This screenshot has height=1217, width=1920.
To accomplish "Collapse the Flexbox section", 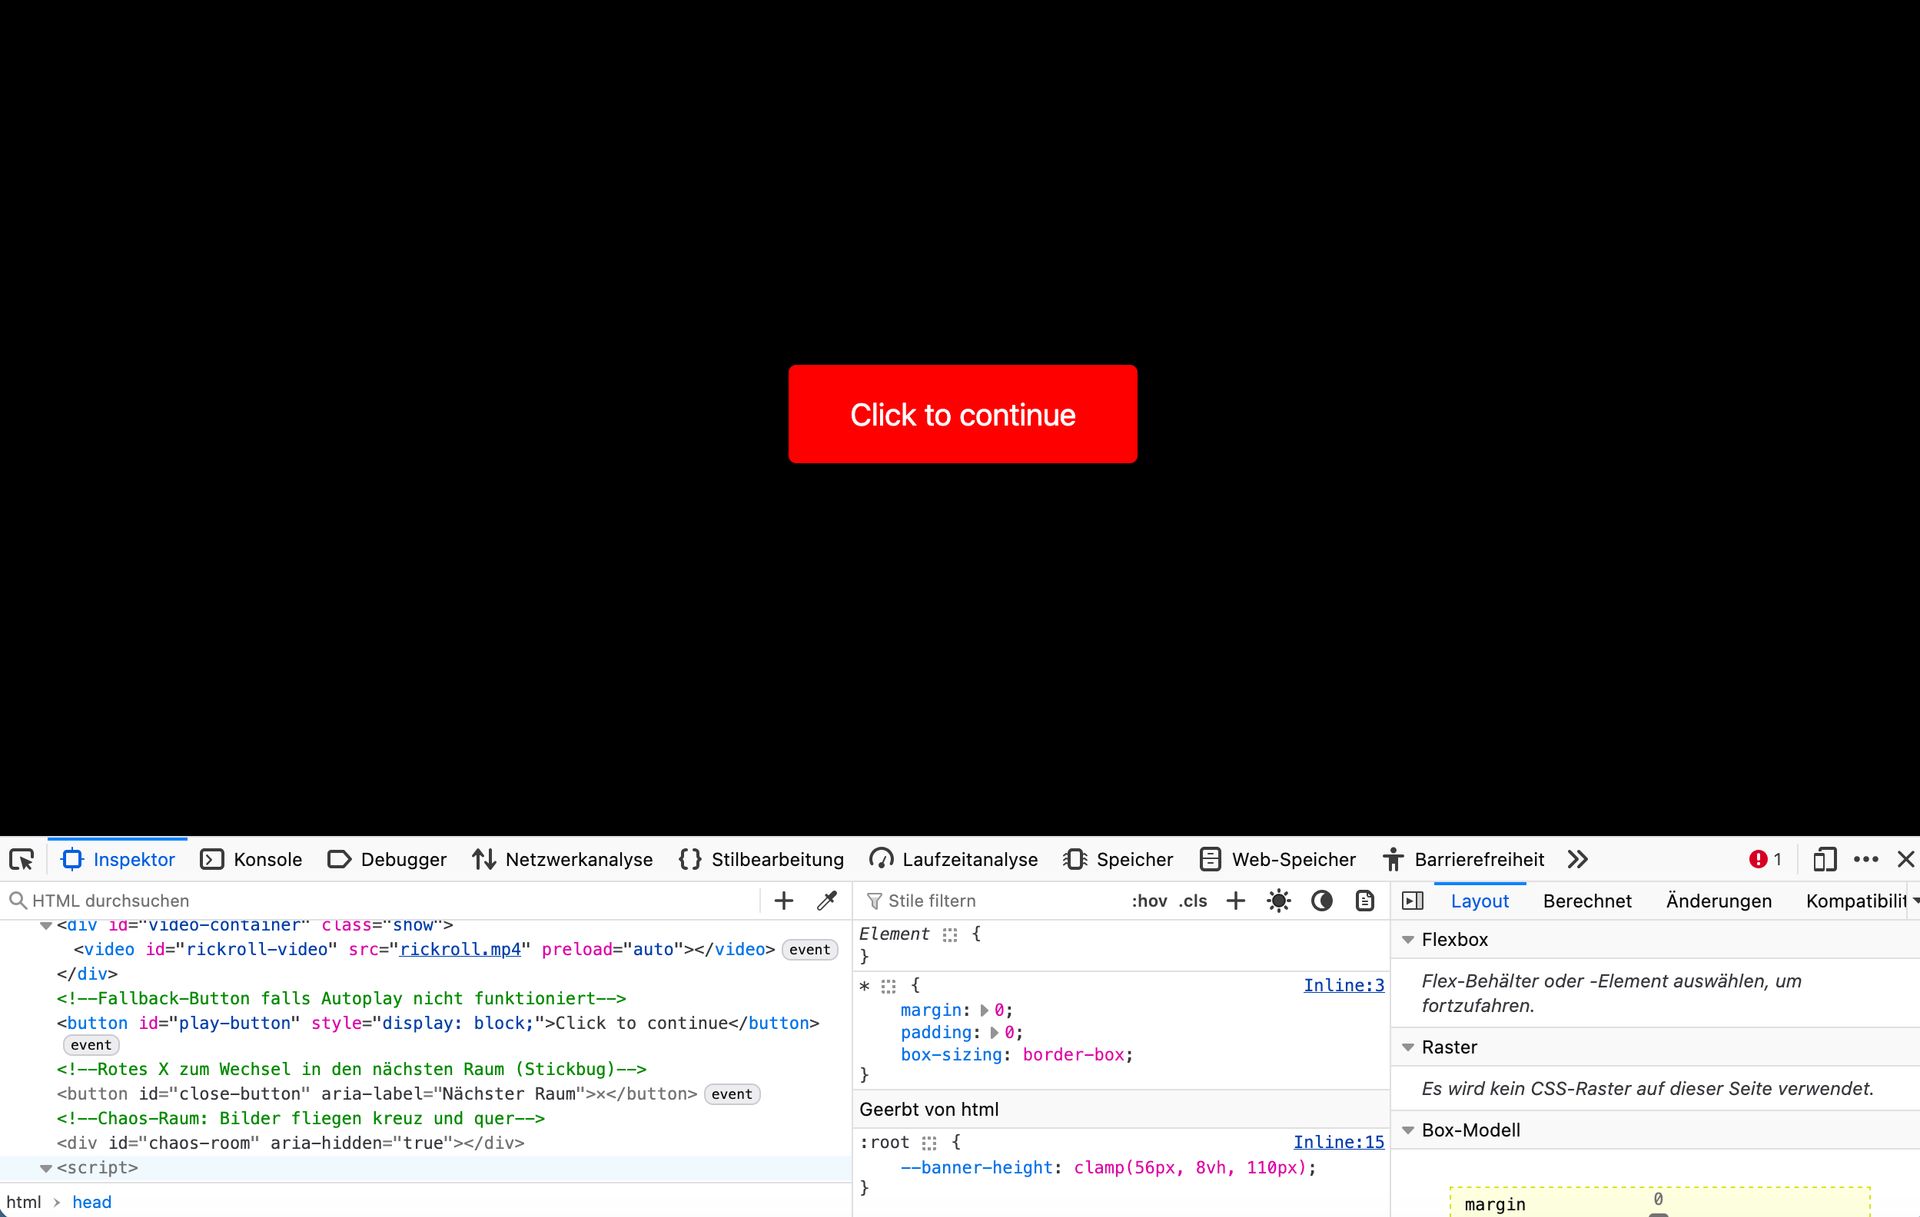I will coord(1408,940).
